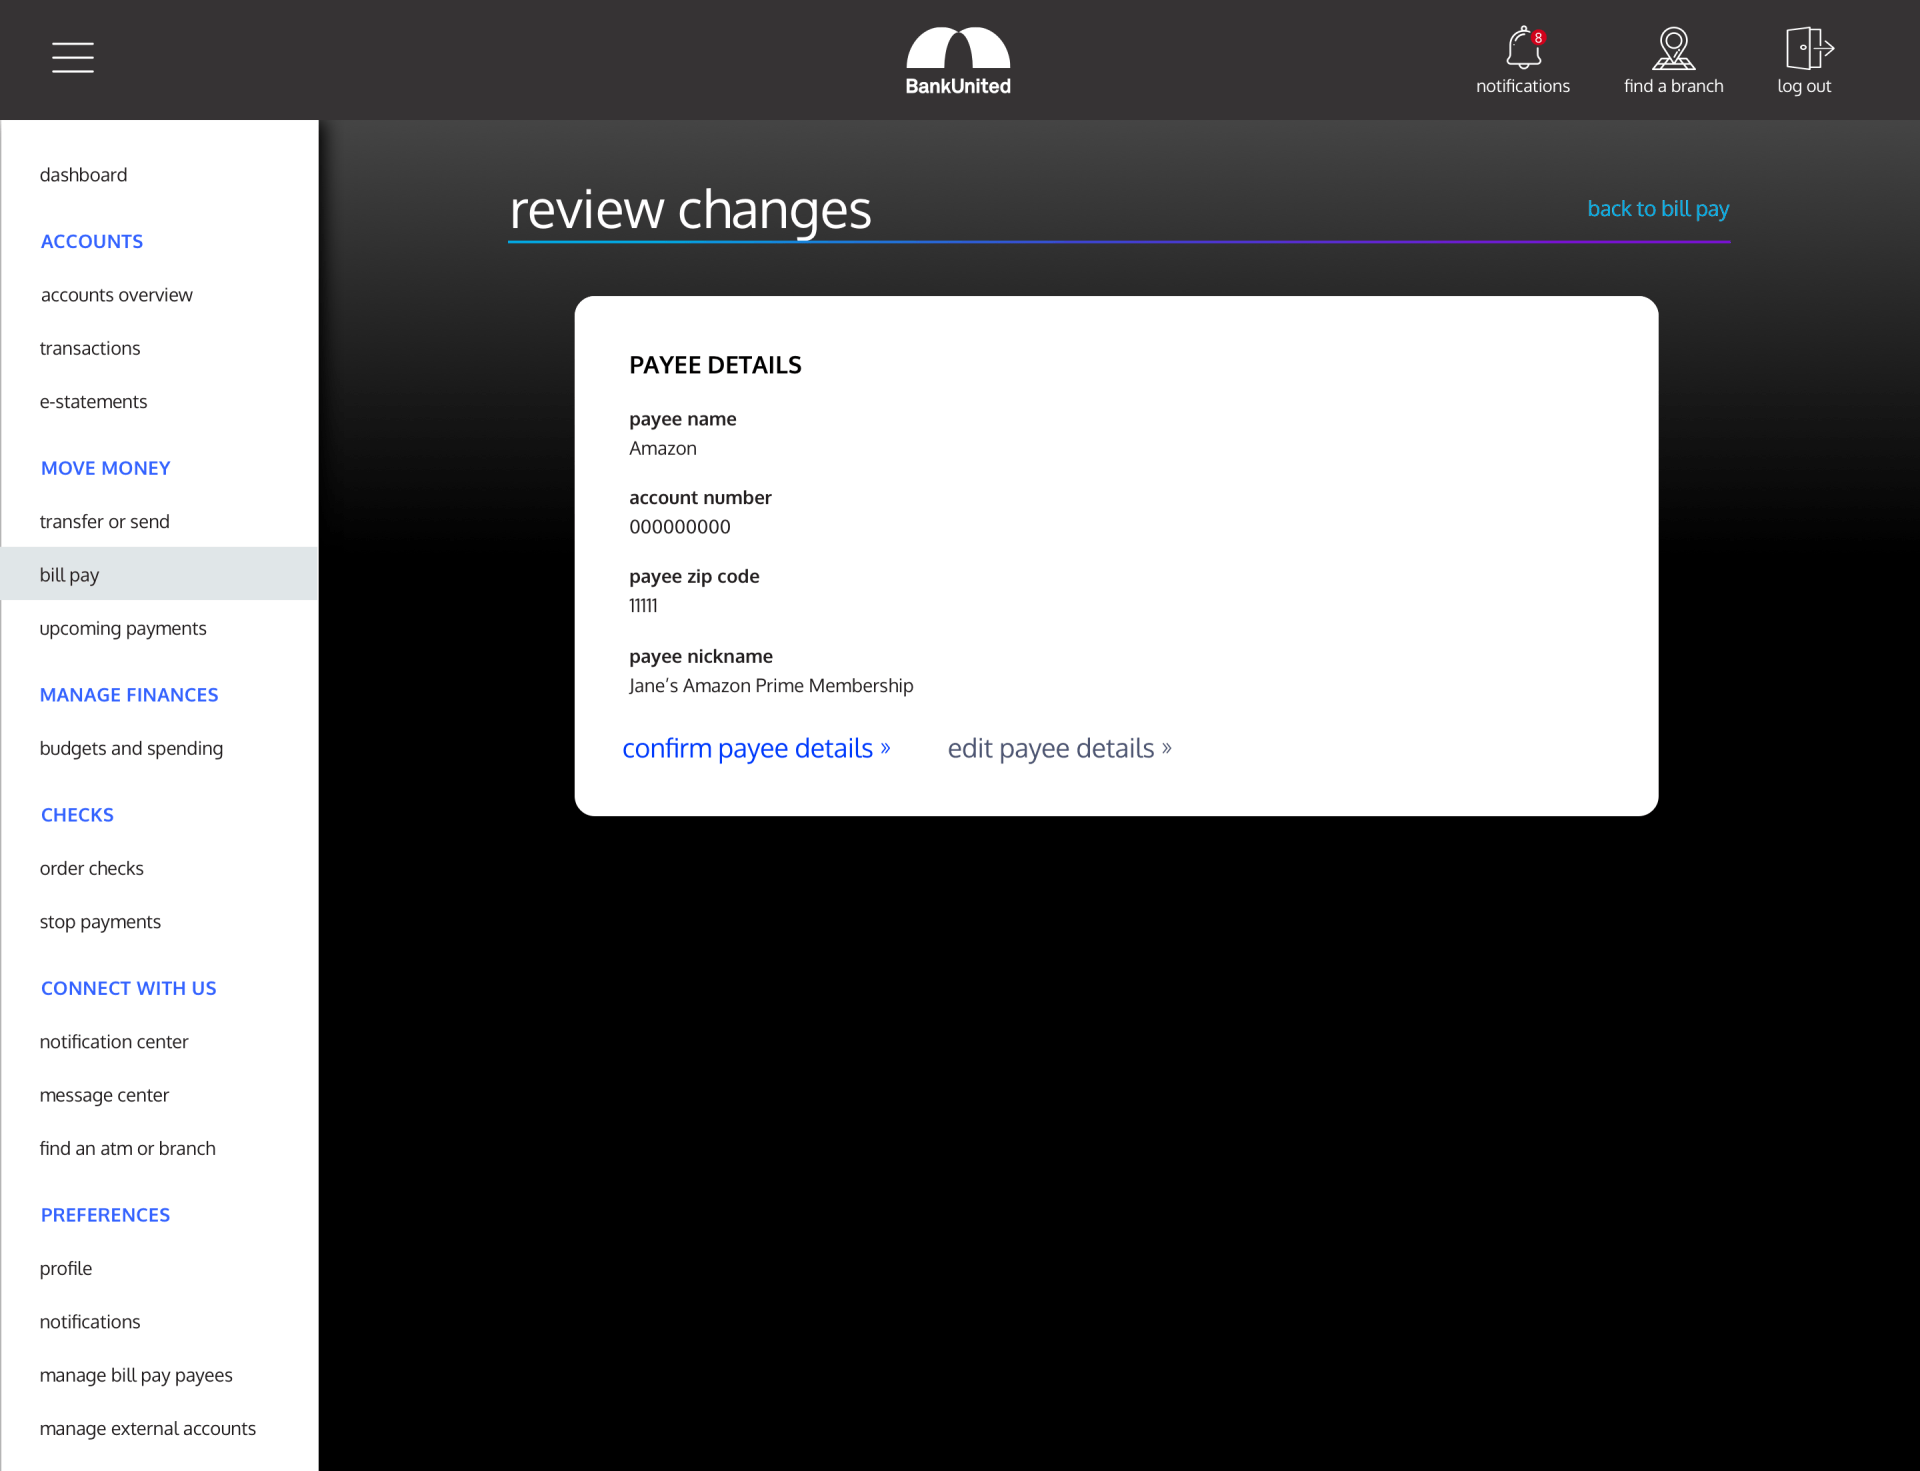Click edit payee details link
Viewport: 1920px width, 1471px height.
pos(1059,748)
